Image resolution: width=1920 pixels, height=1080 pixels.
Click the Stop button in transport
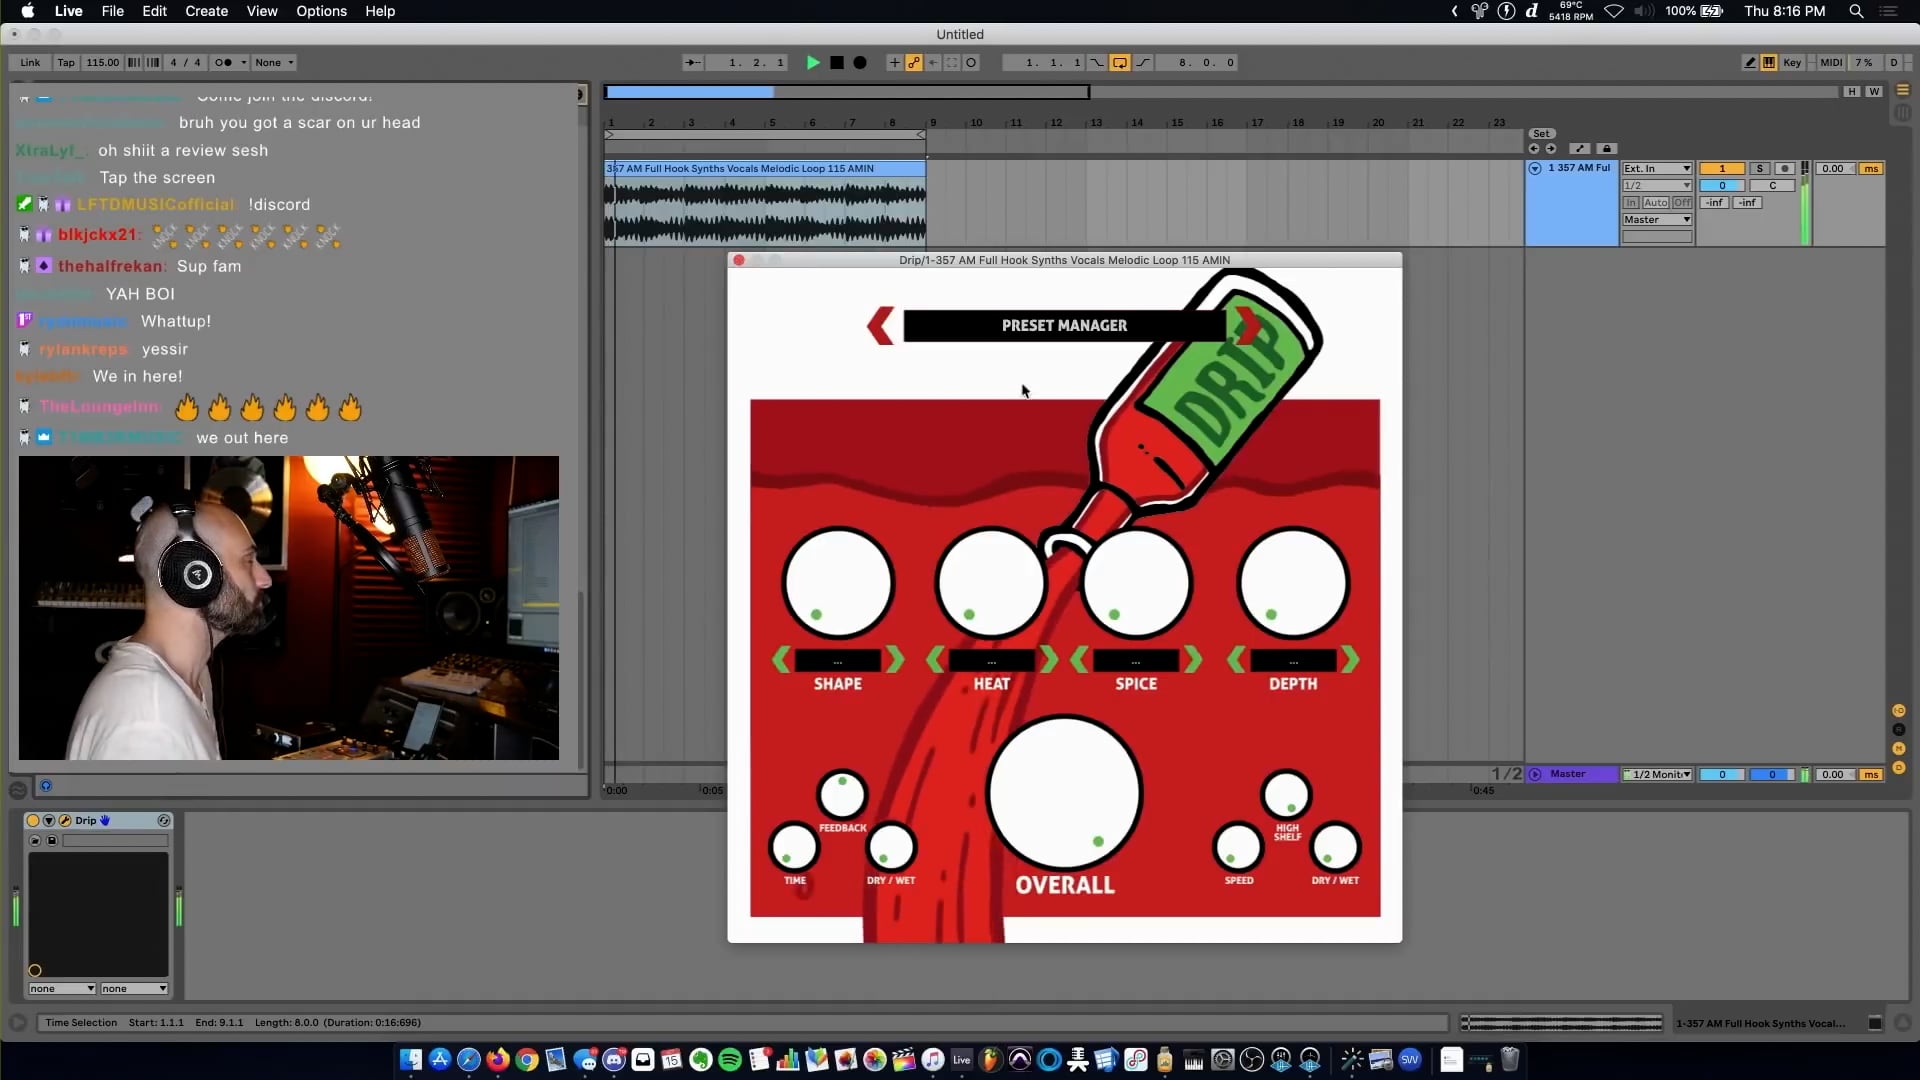pos(837,62)
